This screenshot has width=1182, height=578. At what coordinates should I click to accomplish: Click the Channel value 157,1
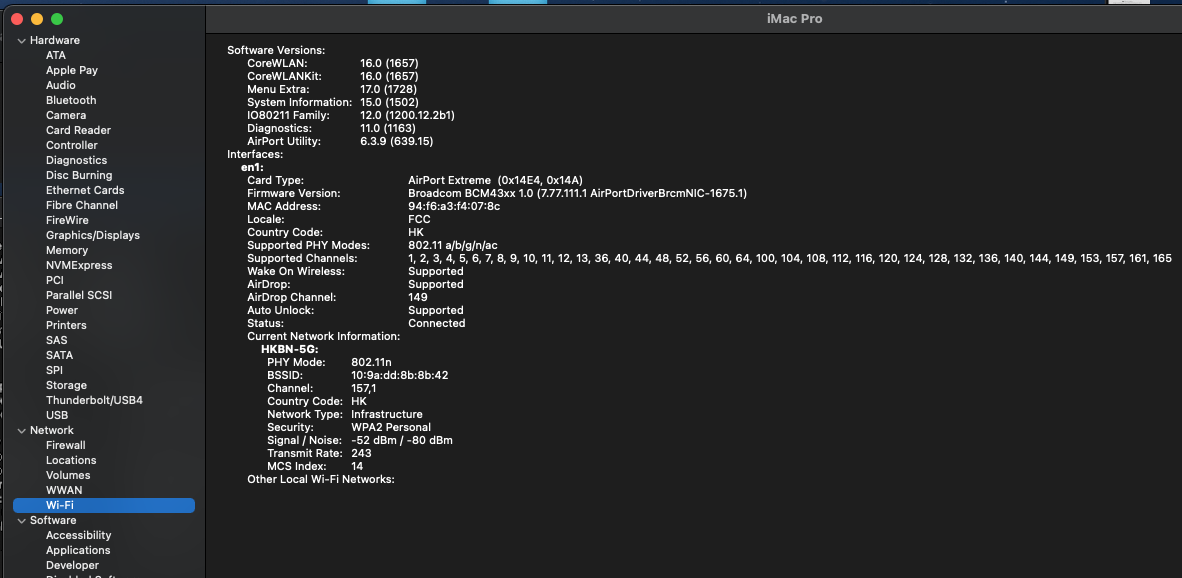[363, 389]
